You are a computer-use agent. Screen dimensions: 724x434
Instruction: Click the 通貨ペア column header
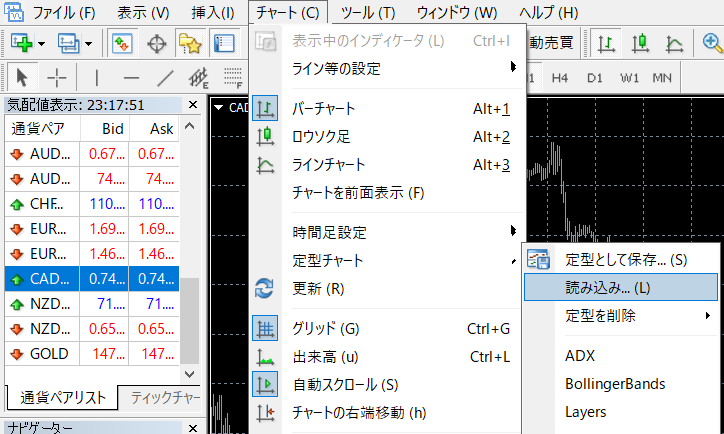(42, 128)
